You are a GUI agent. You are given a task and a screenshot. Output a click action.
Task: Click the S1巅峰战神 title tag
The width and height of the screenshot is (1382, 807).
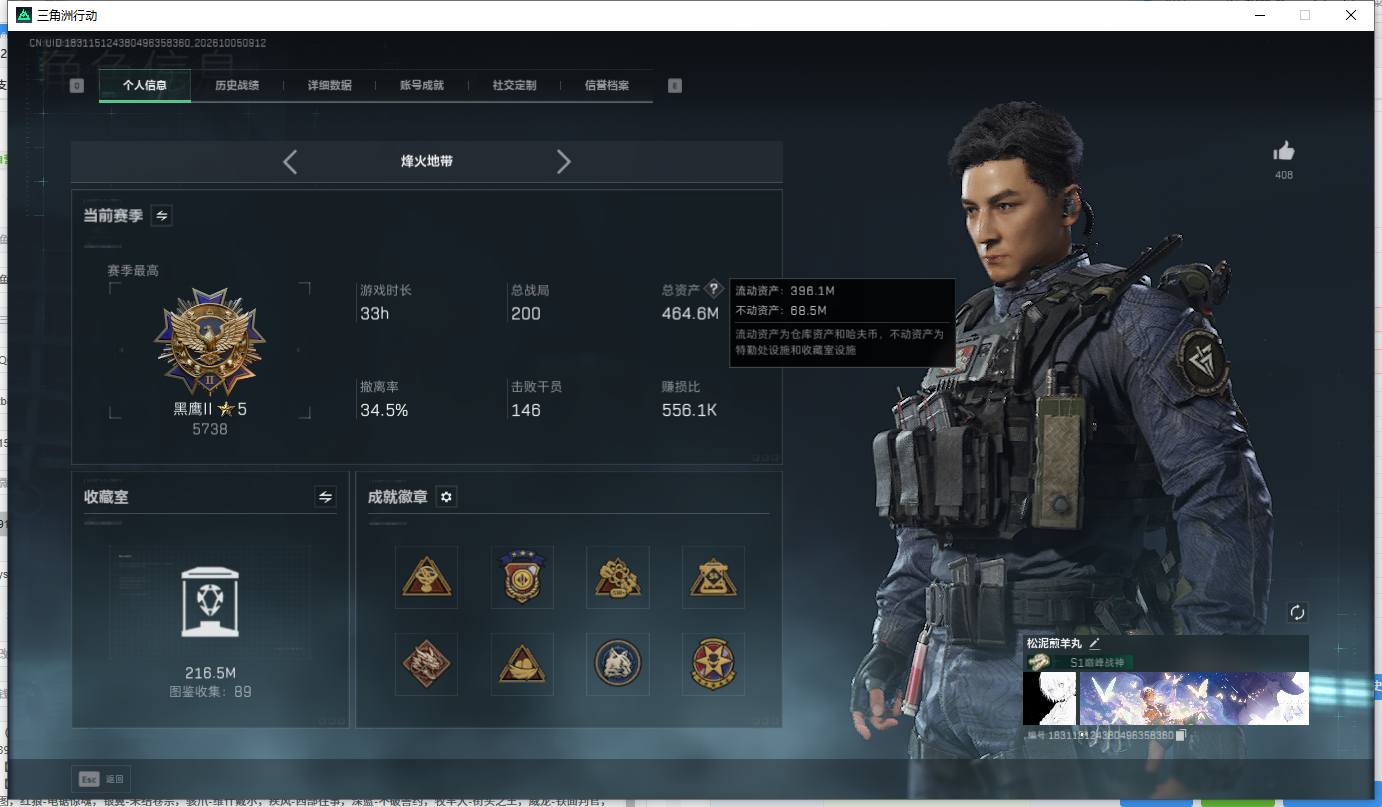point(1098,662)
